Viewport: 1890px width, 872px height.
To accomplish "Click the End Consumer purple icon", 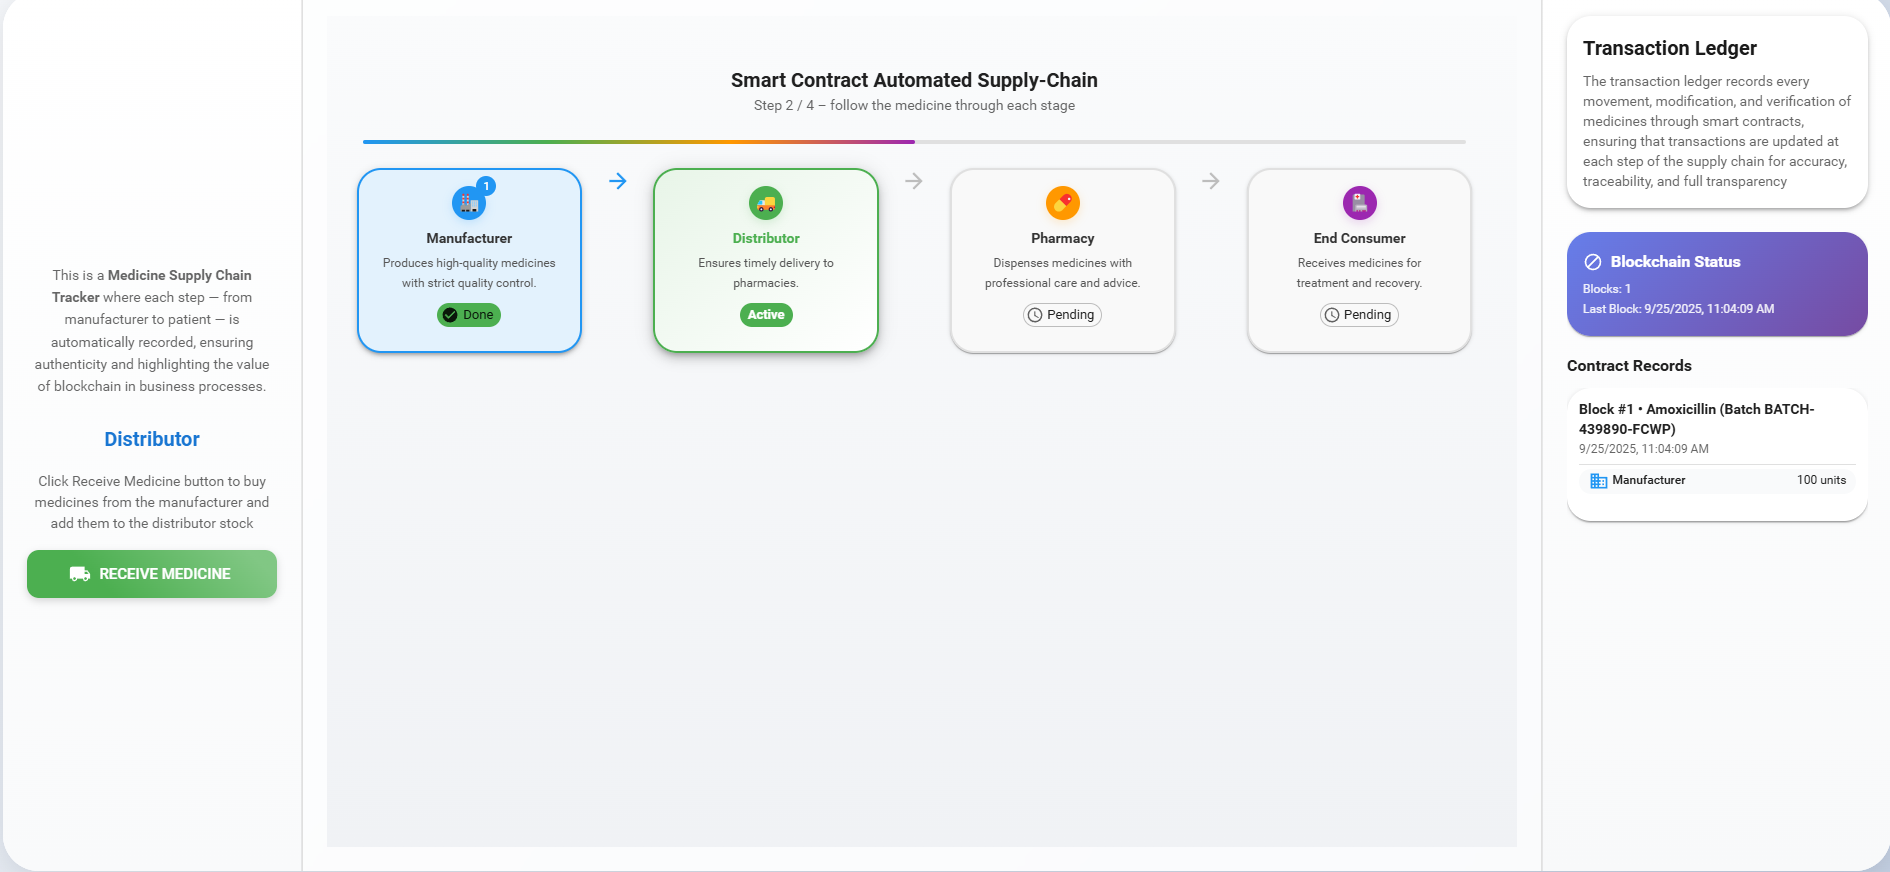I will click(x=1359, y=203).
